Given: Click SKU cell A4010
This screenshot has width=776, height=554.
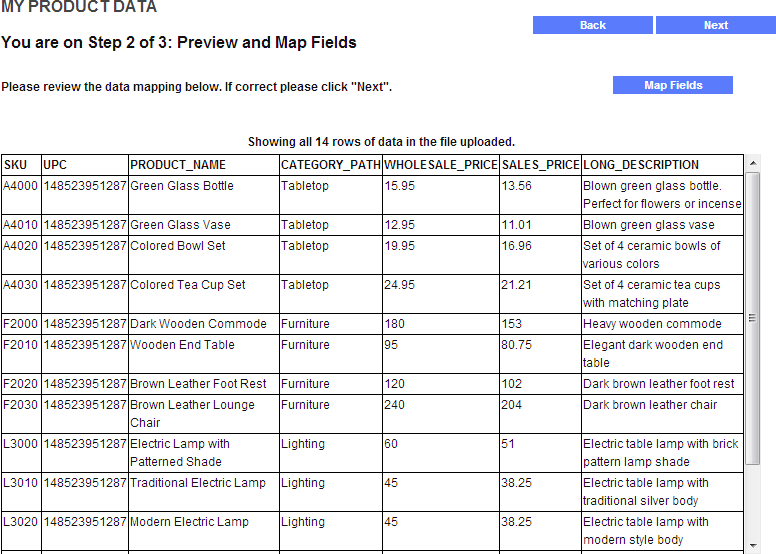Looking at the screenshot, I should [x=20, y=225].
